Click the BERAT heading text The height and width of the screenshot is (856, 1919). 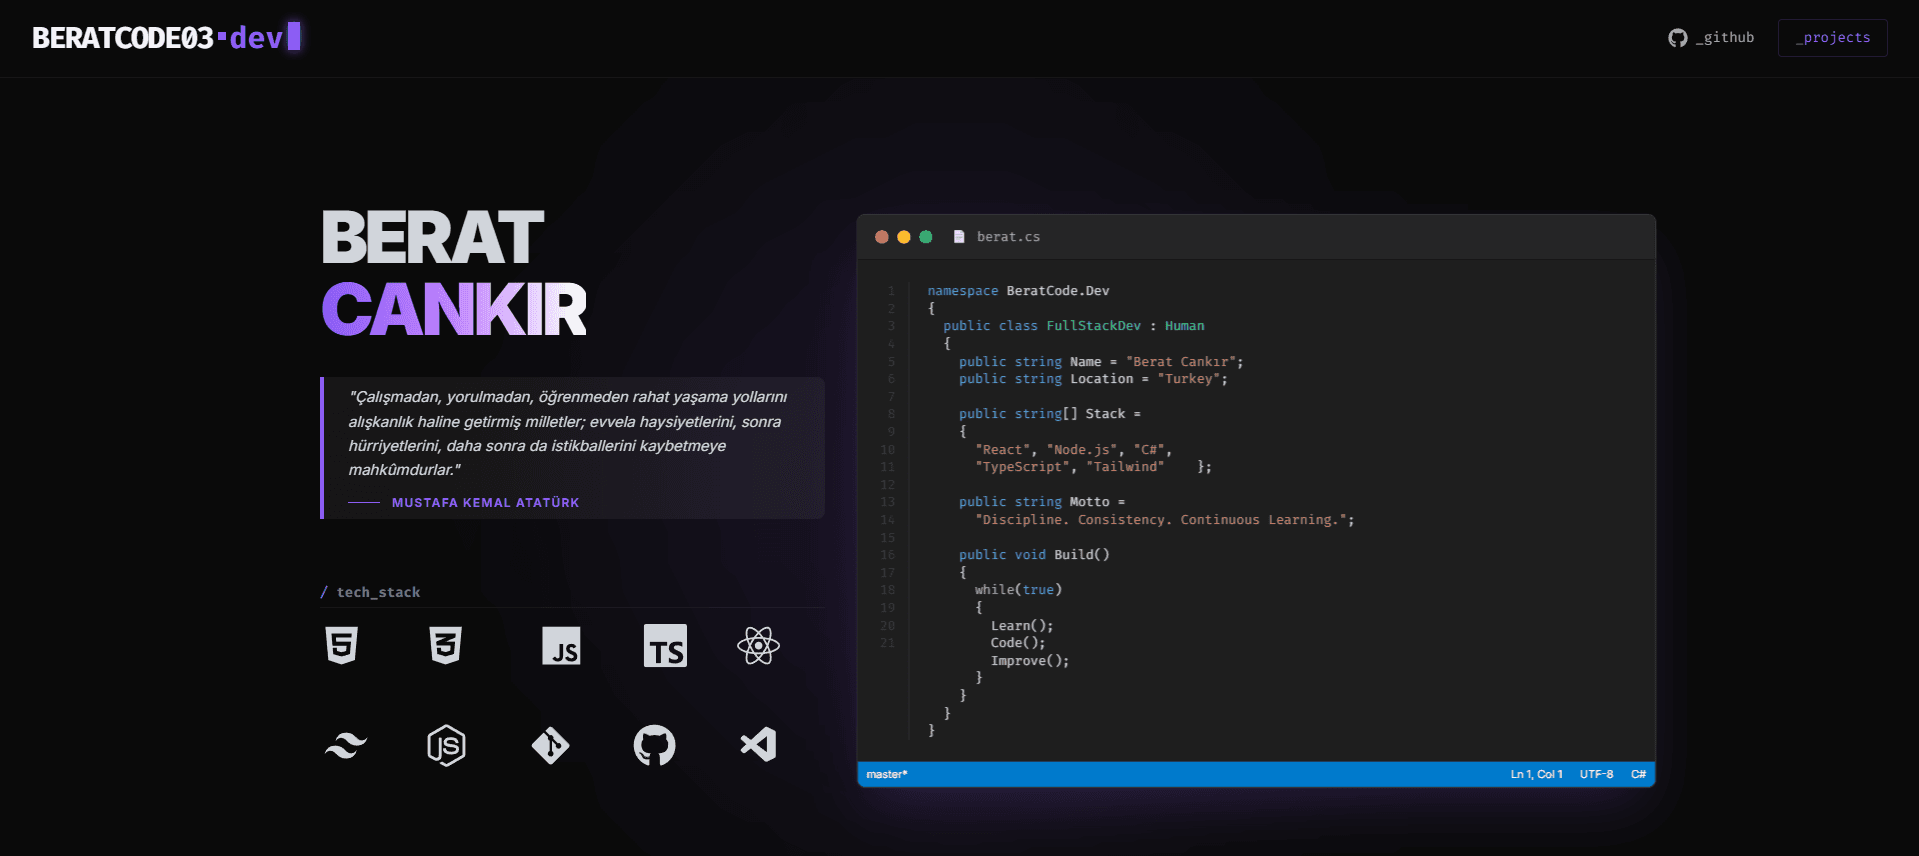point(433,238)
